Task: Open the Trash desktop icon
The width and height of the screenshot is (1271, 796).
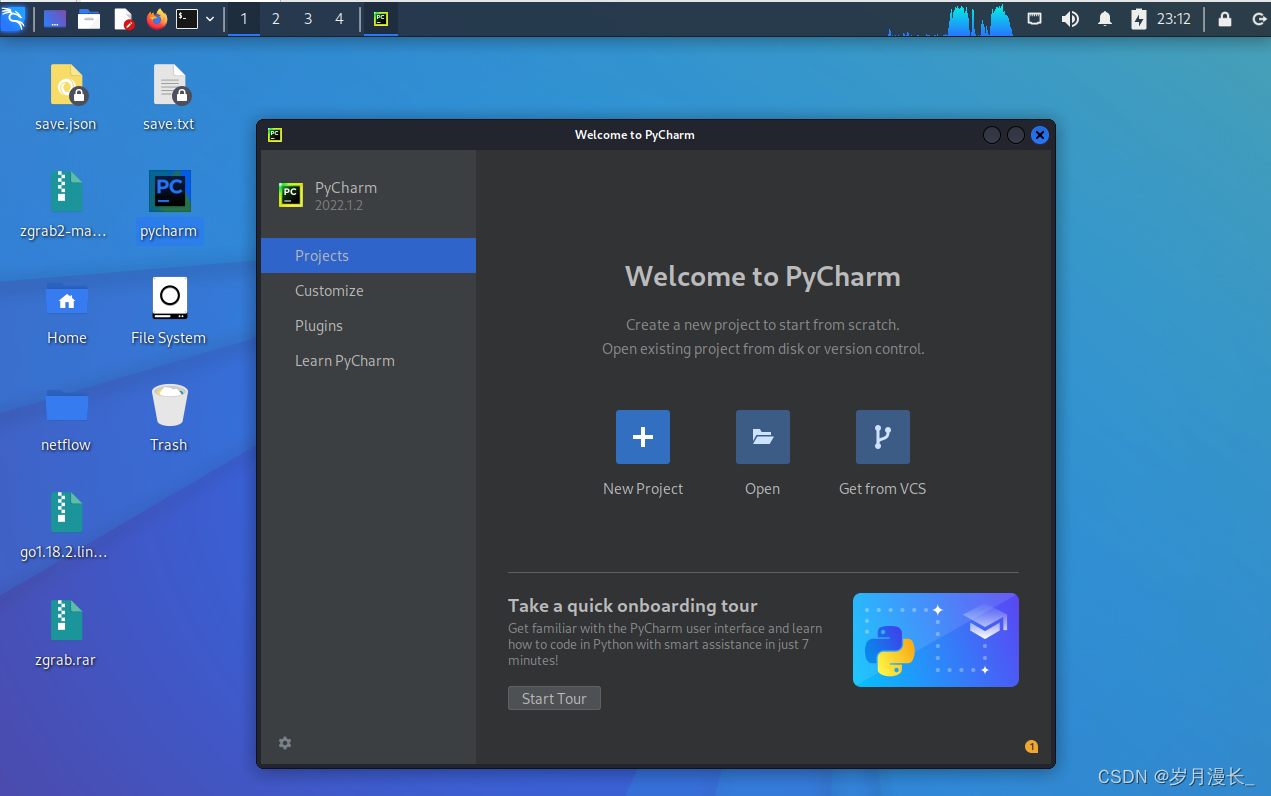Action: coord(169,405)
